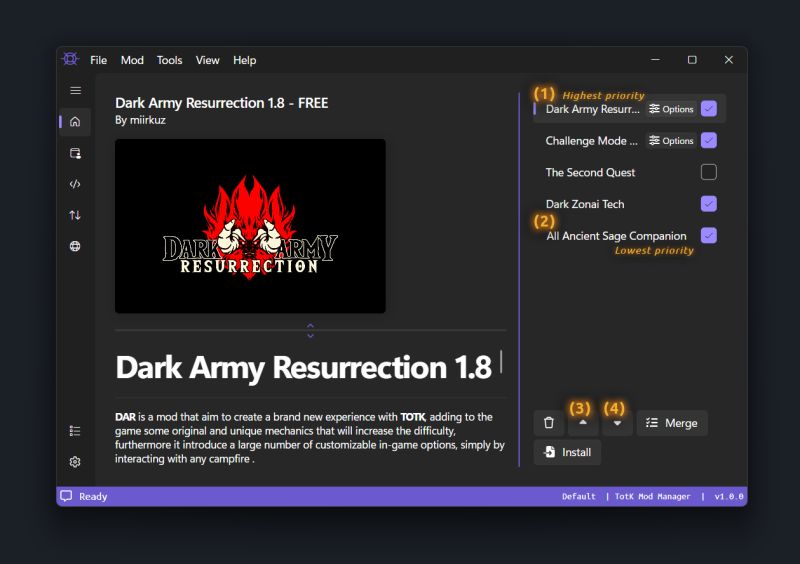800x564 pixels.
Task: Open the View menu
Action: pyautogui.click(x=208, y=60)
